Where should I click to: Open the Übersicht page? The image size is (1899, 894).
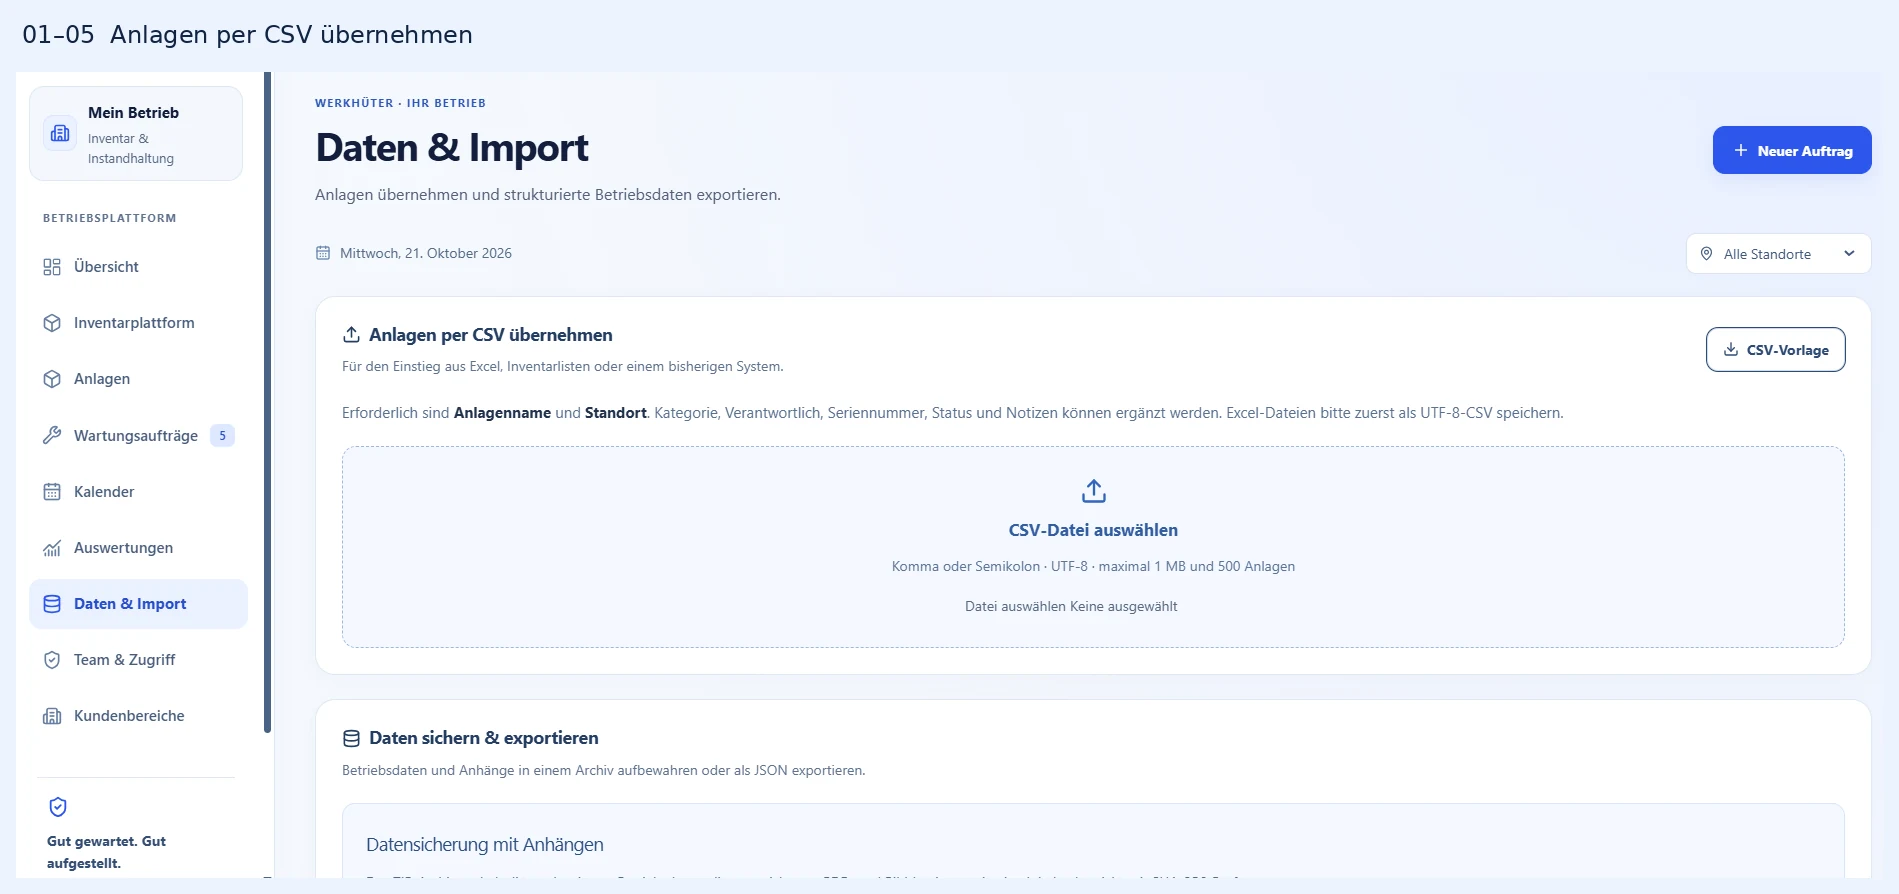coord(138,267)
